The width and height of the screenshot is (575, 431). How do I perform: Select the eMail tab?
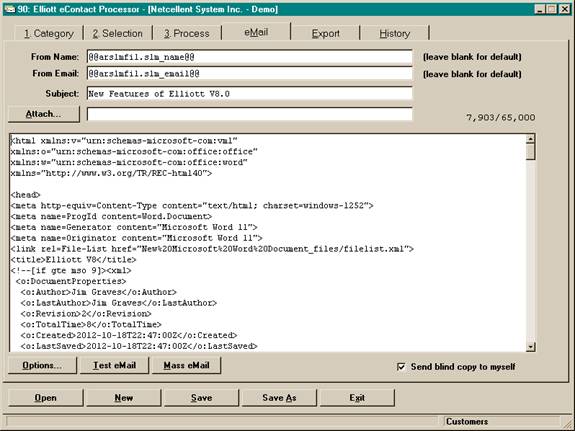coord(256,32)
